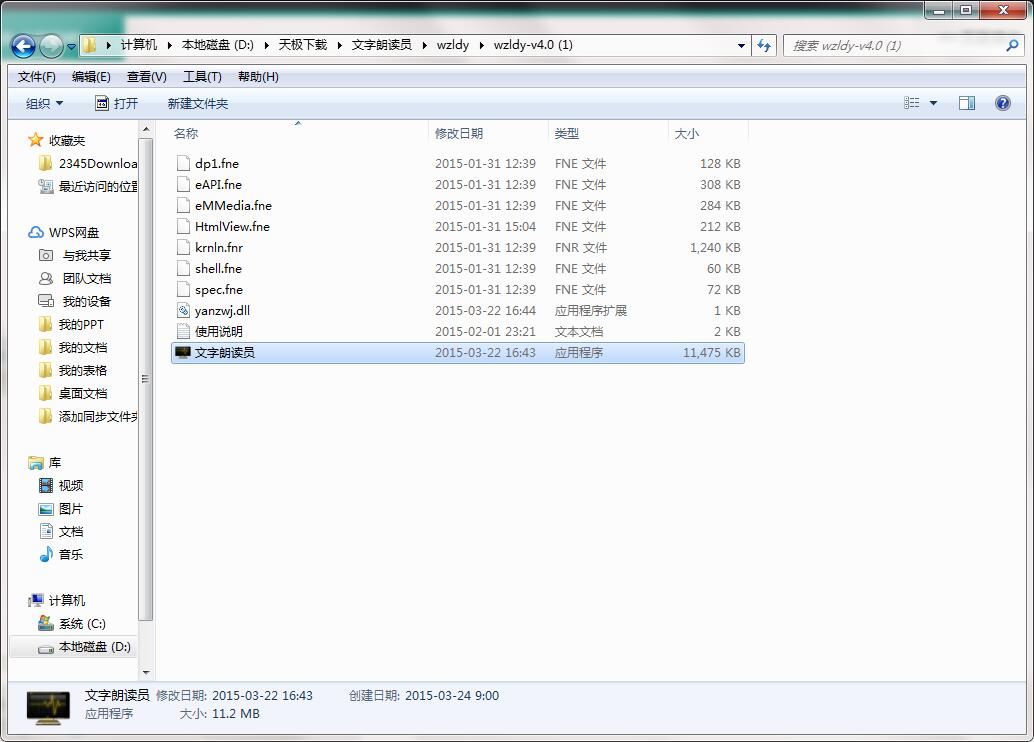Click the 文字朗读员 application icon in list
Viewport: 1034px width, 742px height.
pyautogui.click(x=183, y=352)
